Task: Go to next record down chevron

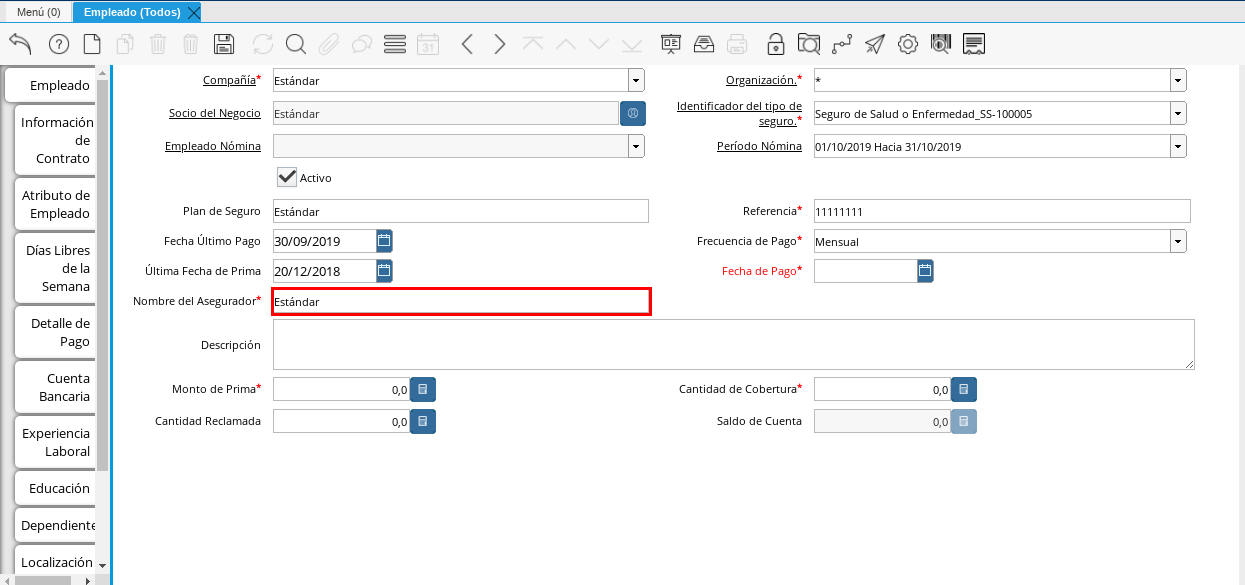Action: pos(599,44)
